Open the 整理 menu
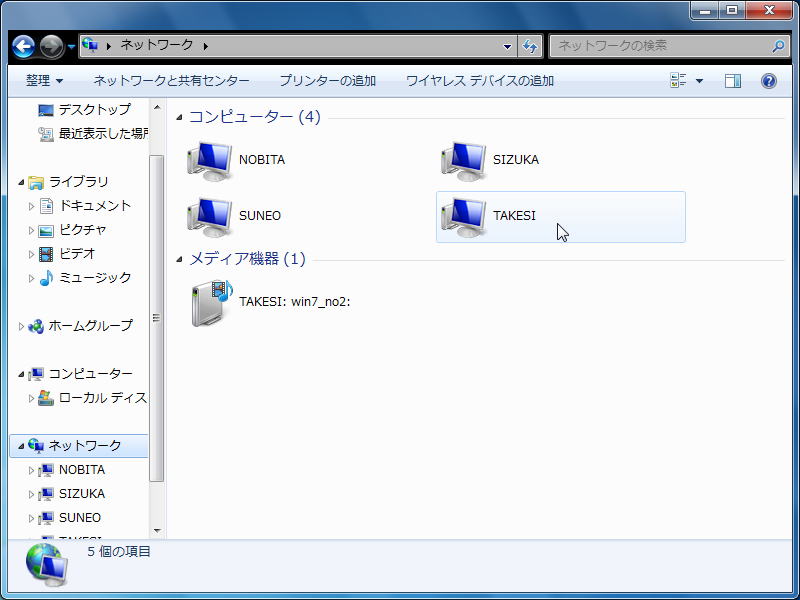 (44, 81)
